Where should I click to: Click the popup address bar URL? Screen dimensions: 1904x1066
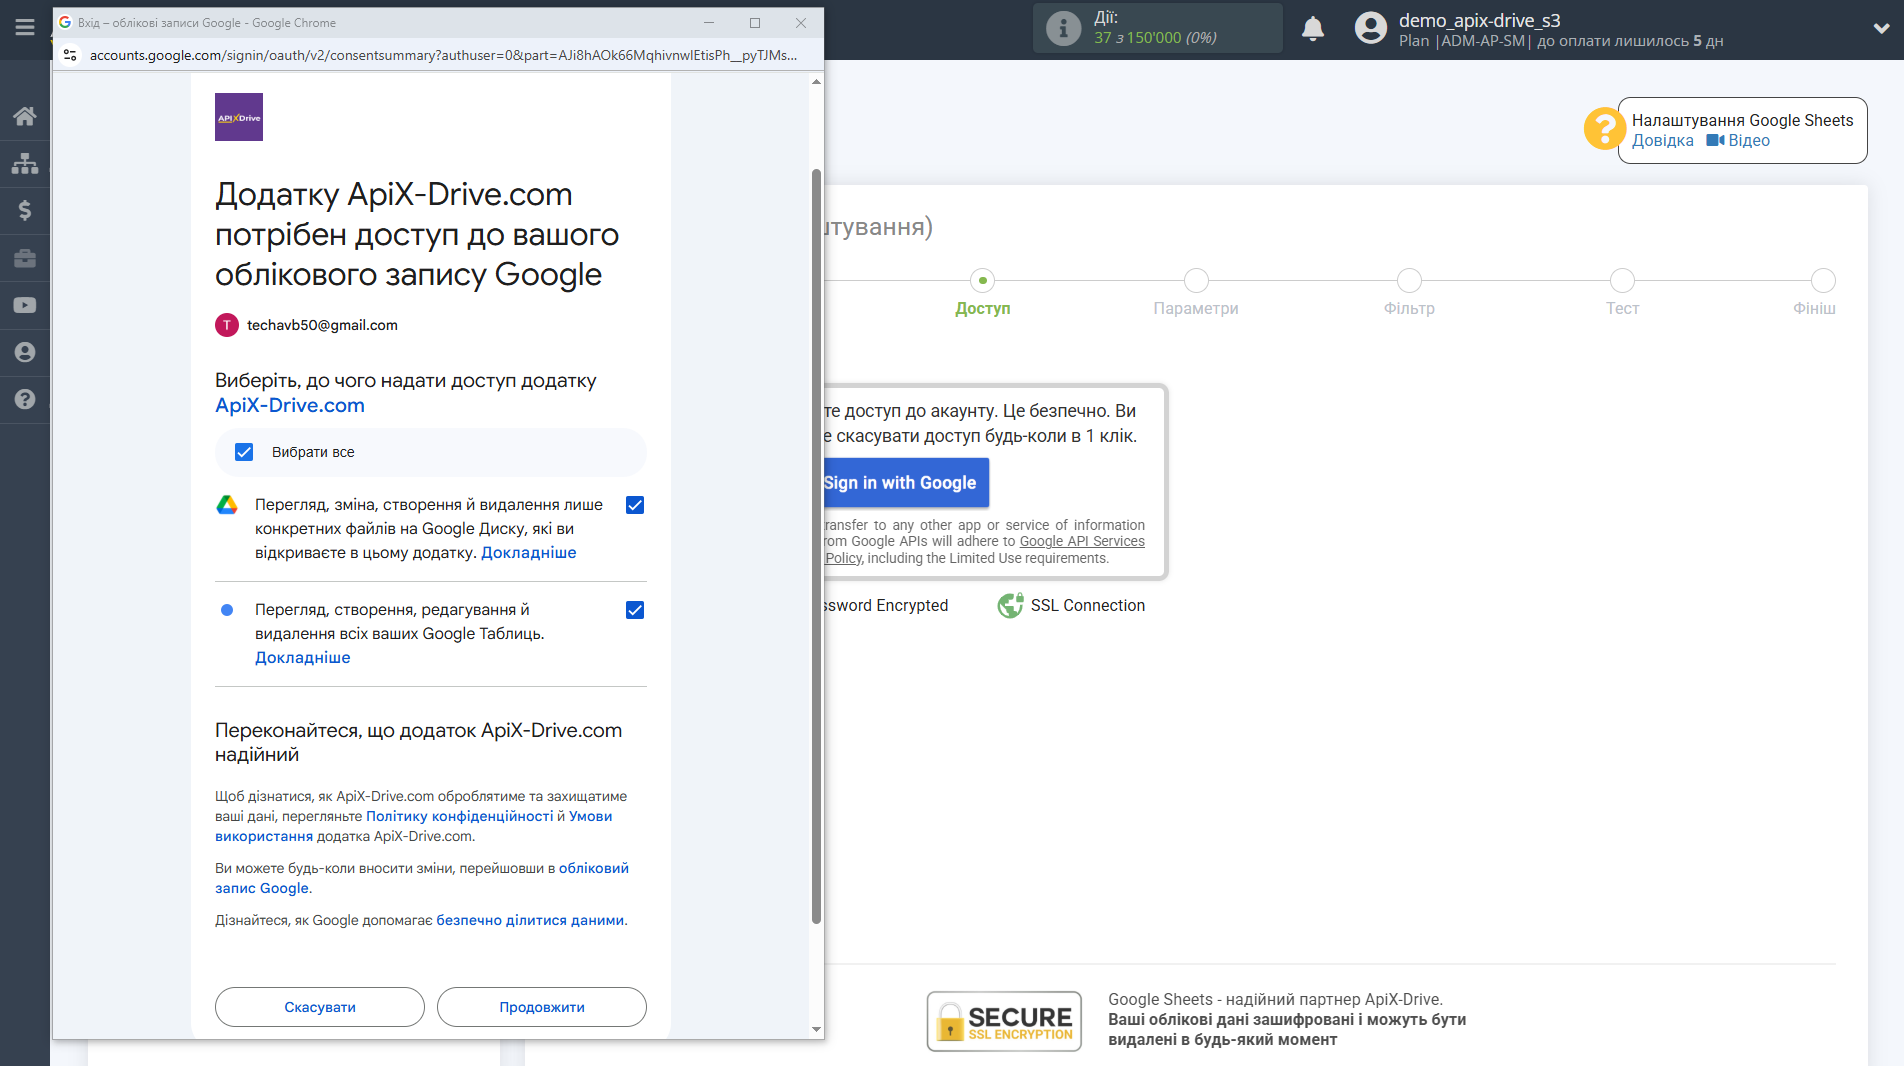tap(443, 55)
